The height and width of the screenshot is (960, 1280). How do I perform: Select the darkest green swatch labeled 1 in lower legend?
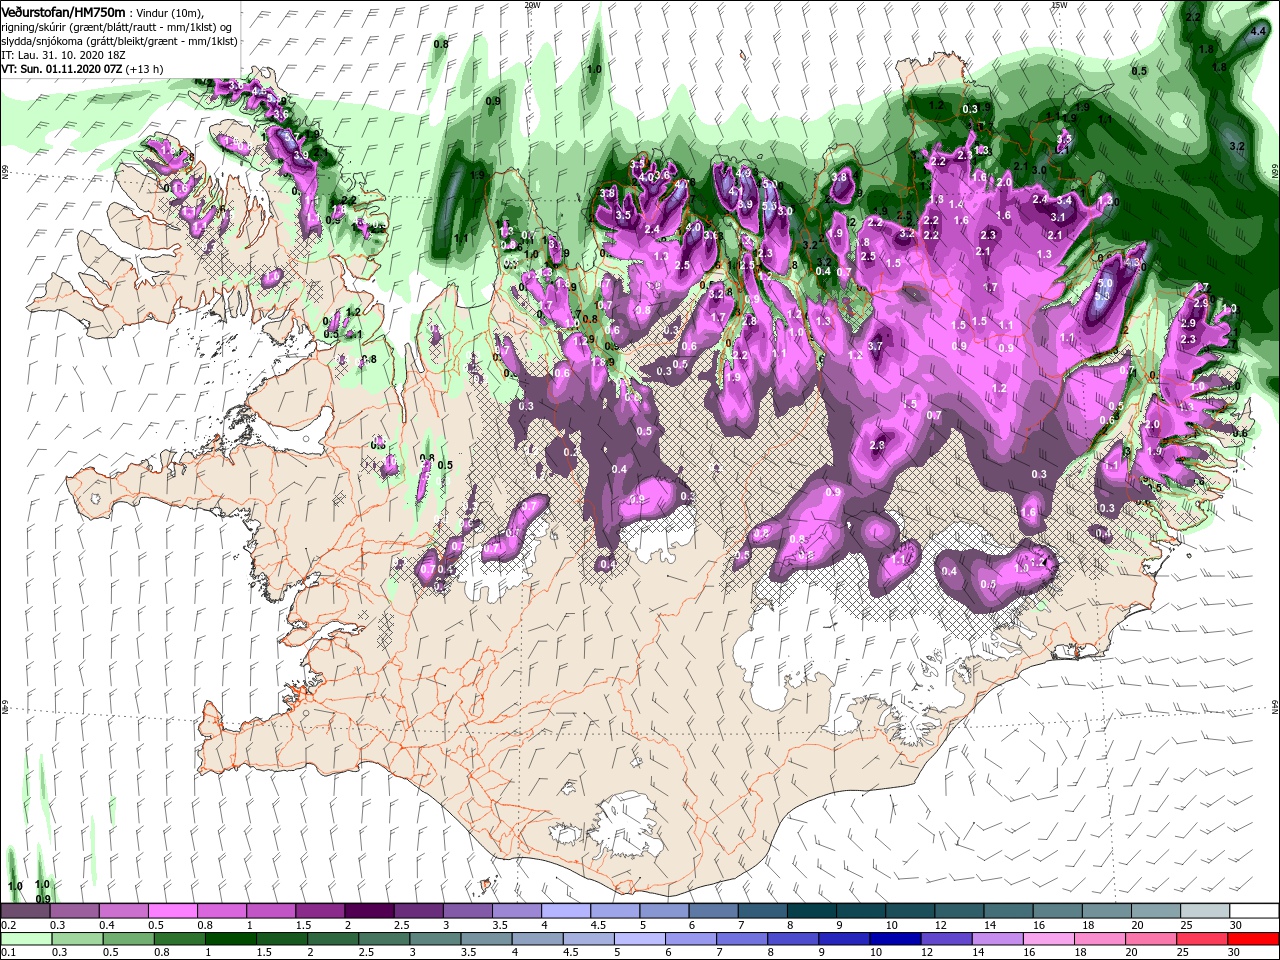click(230, 939)
